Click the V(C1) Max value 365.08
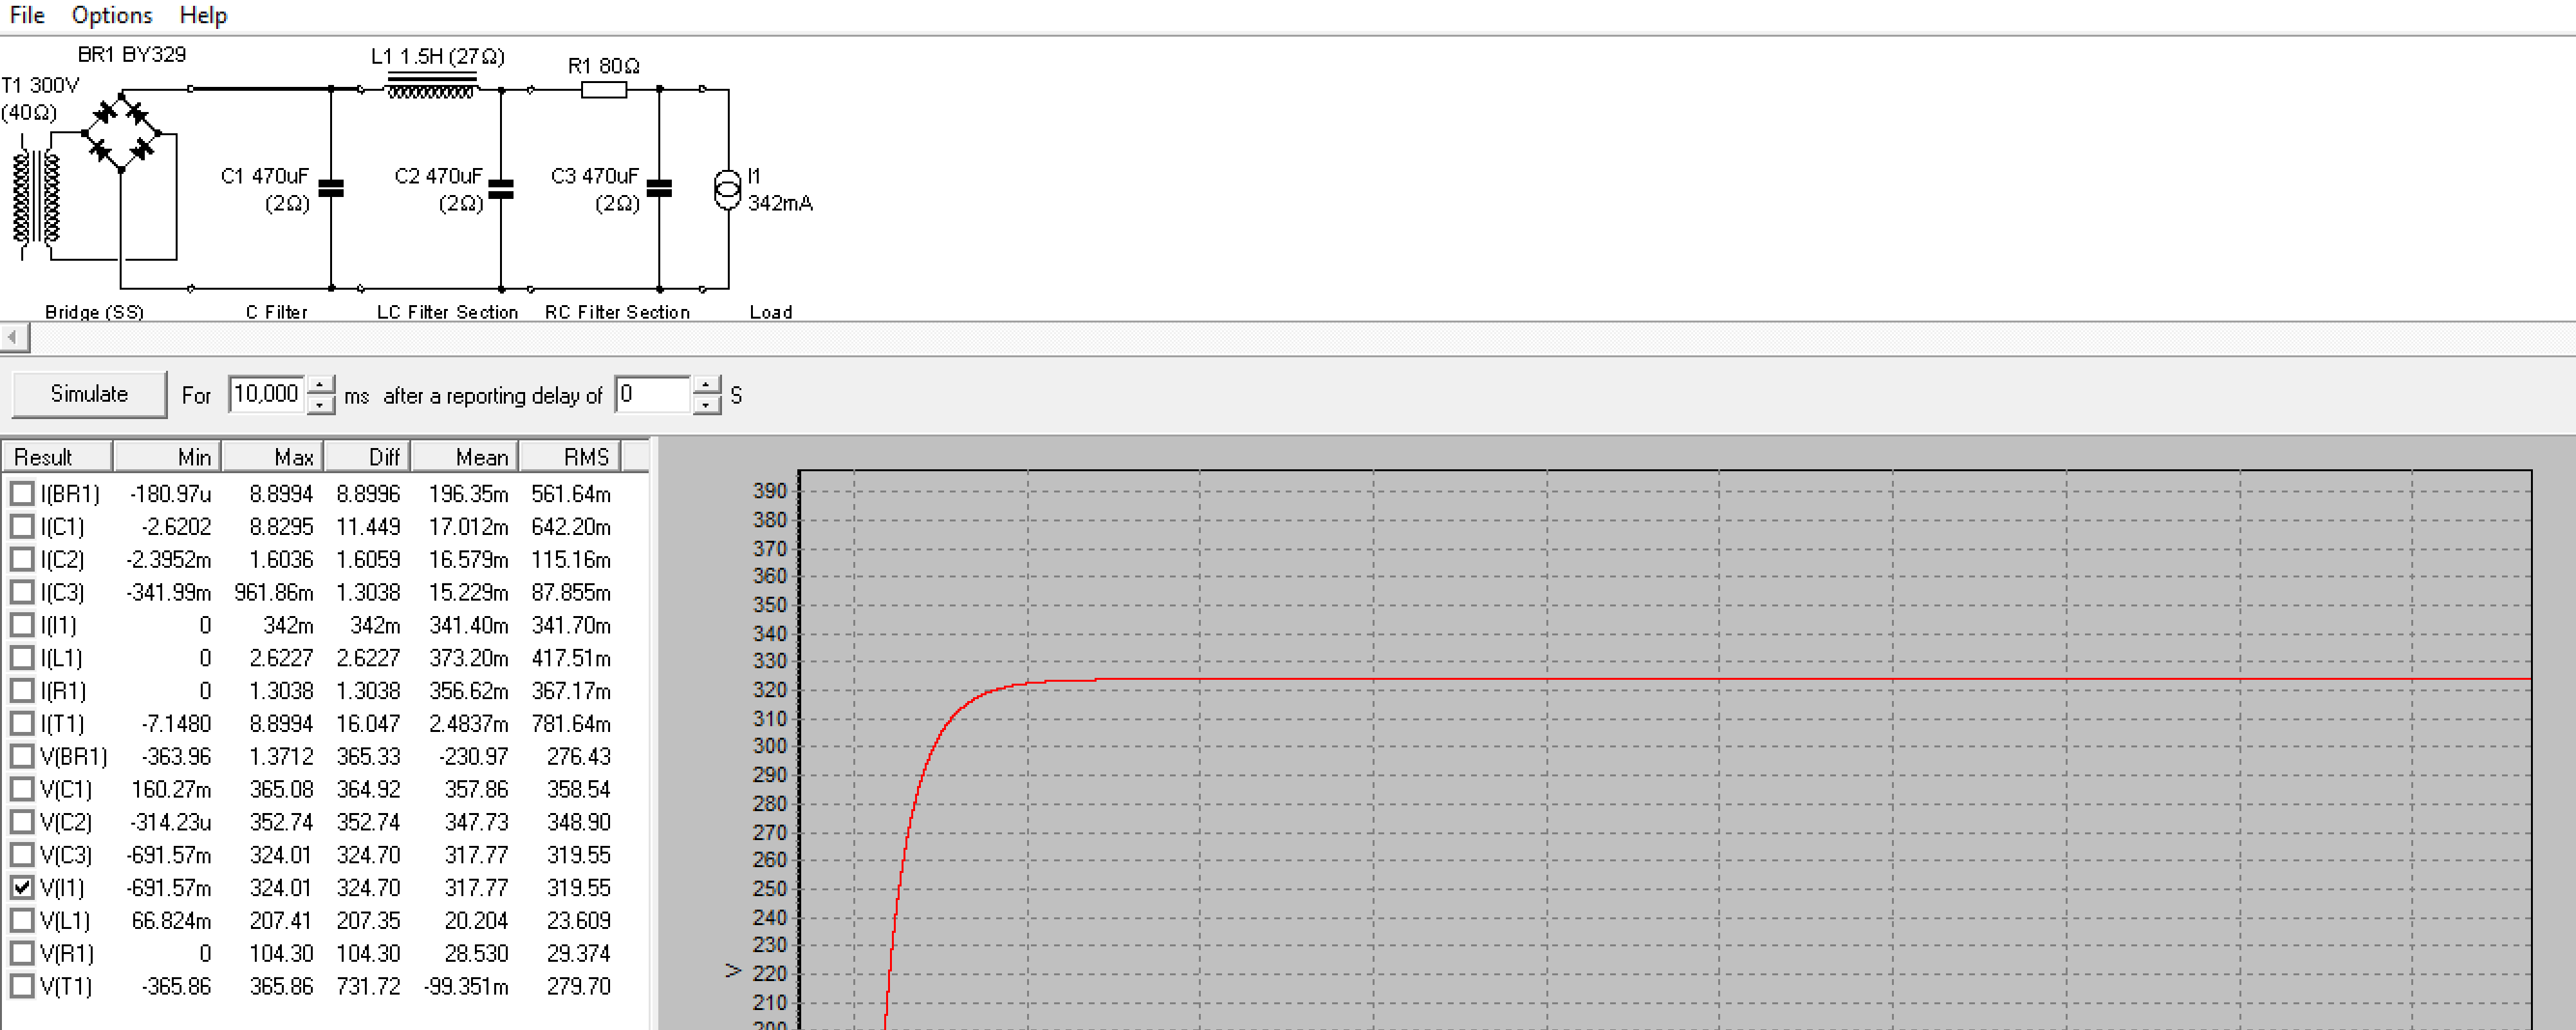The width and height of the screenshot is (2576, 1030). tap(281, 790)
